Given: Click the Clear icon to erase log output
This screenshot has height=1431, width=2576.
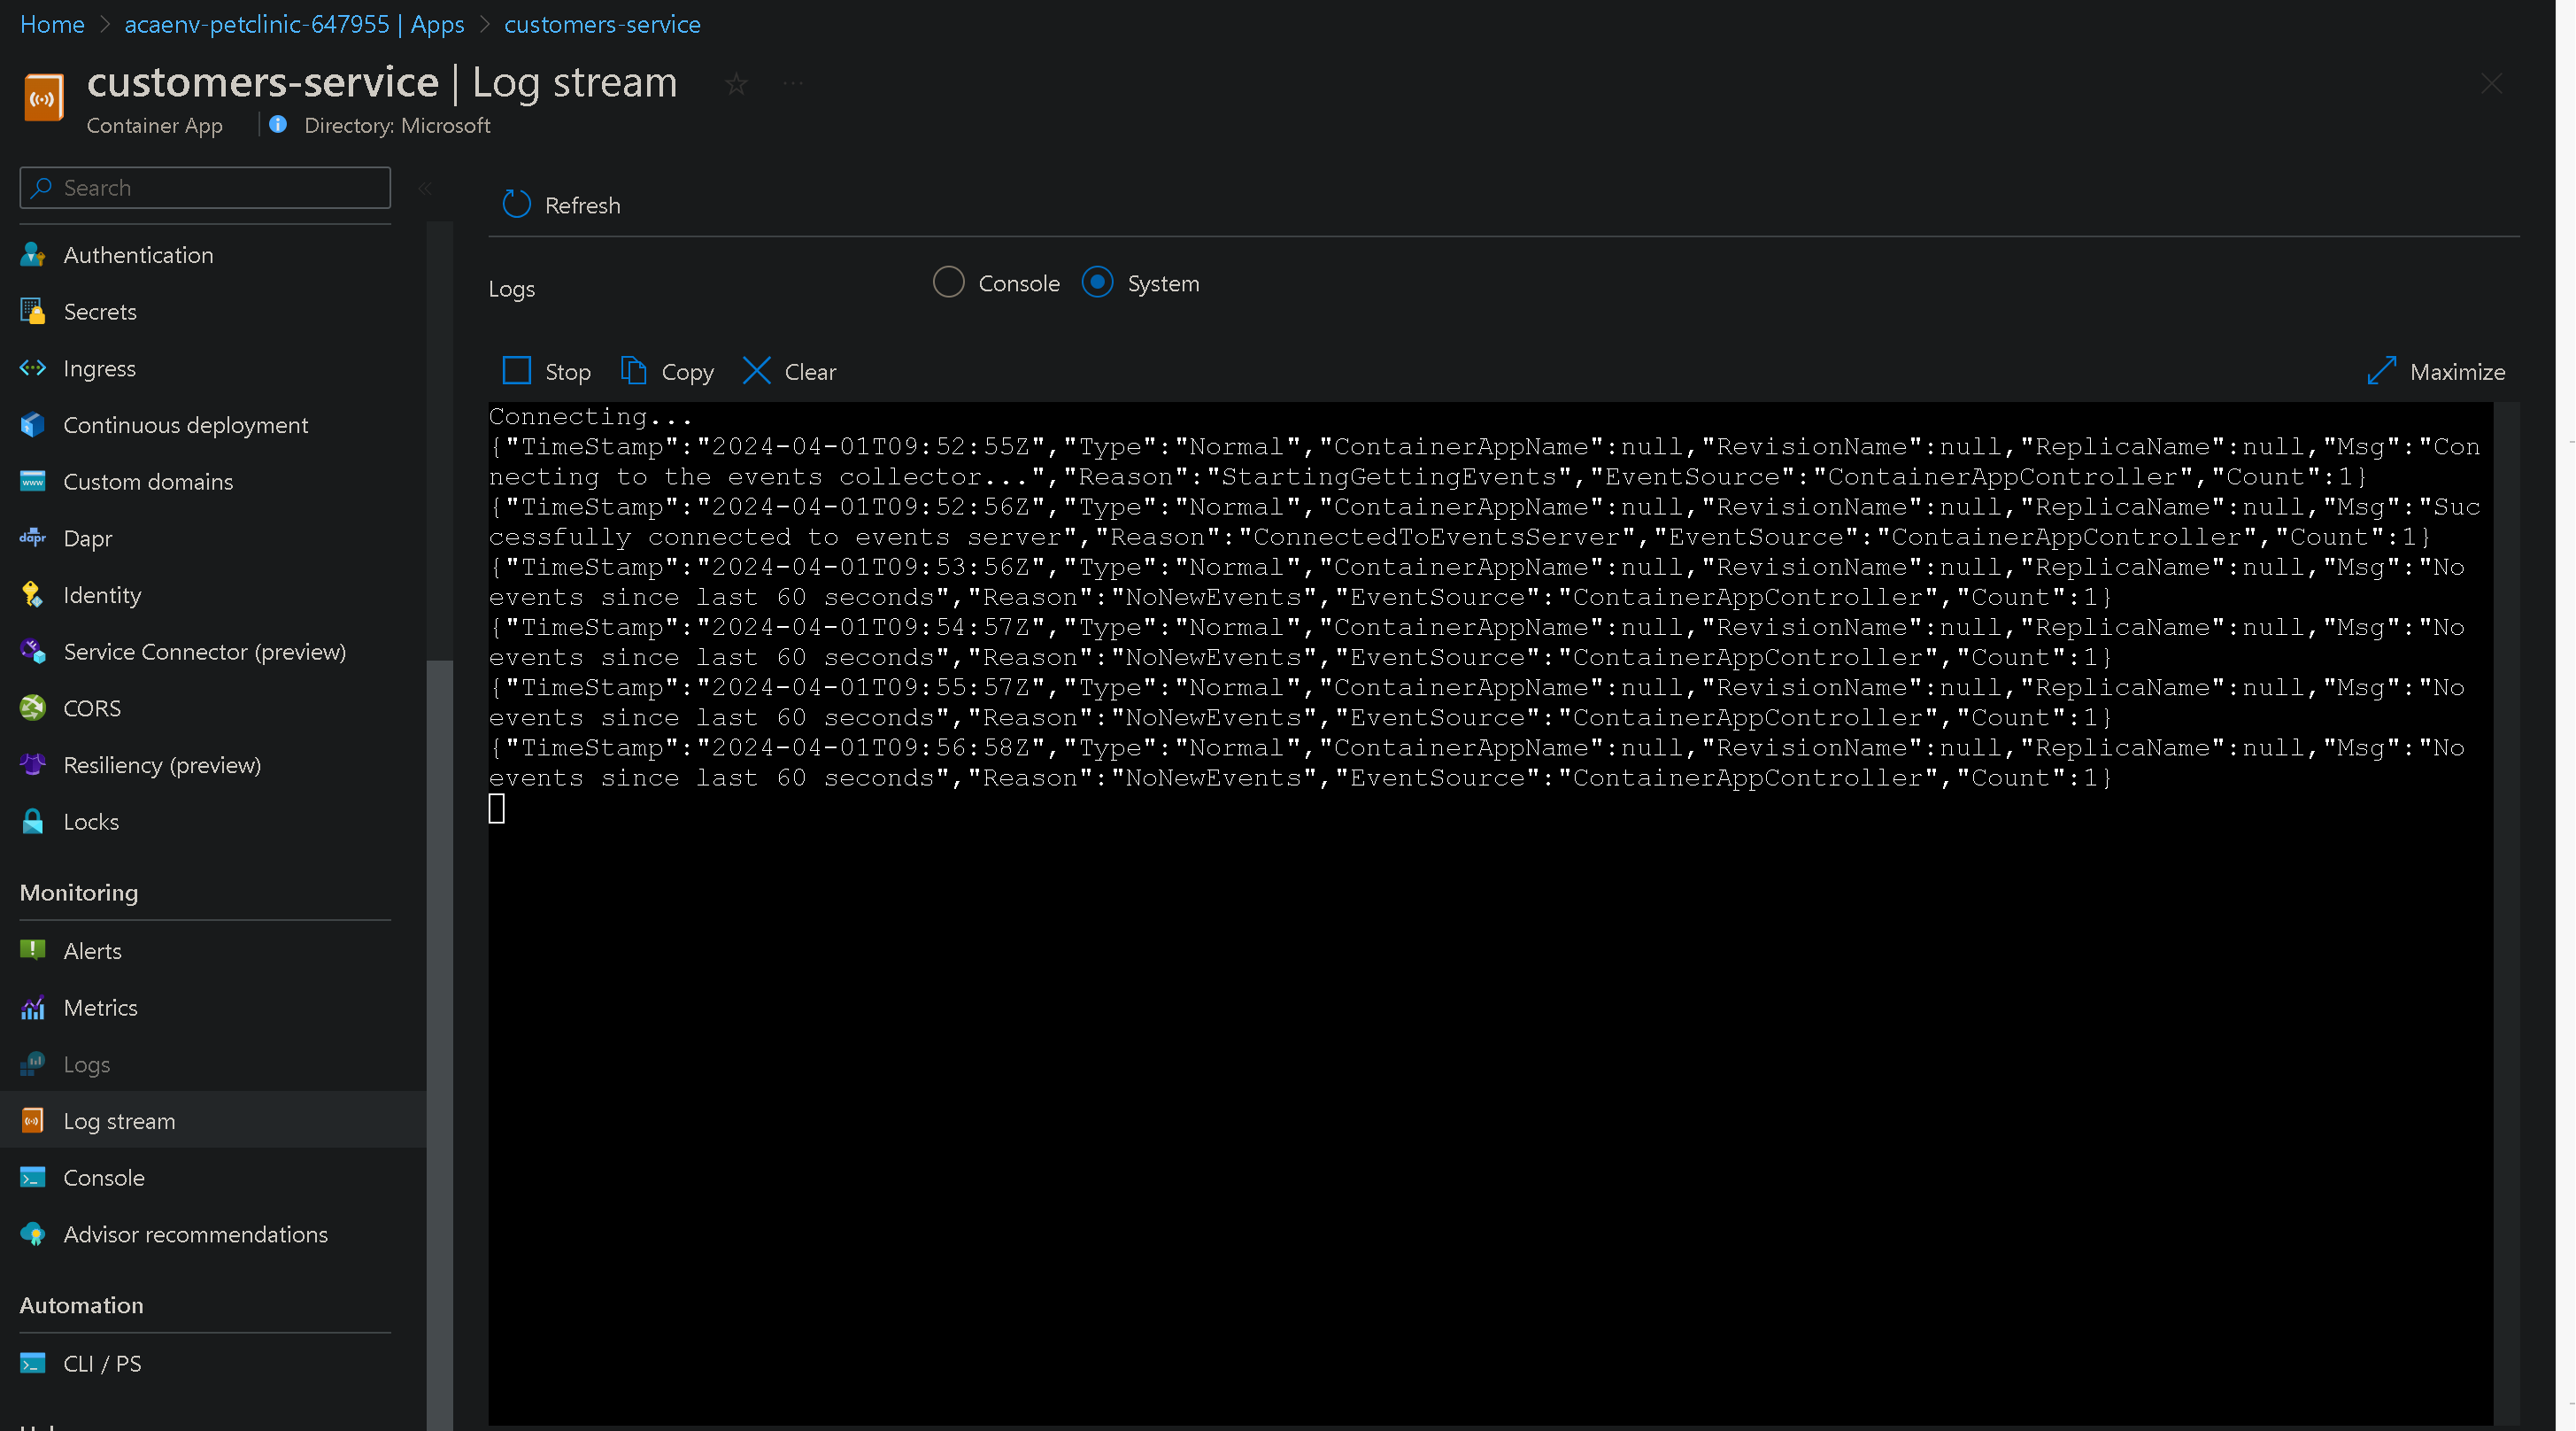Looking at the screenshot, I should (757, 370).
